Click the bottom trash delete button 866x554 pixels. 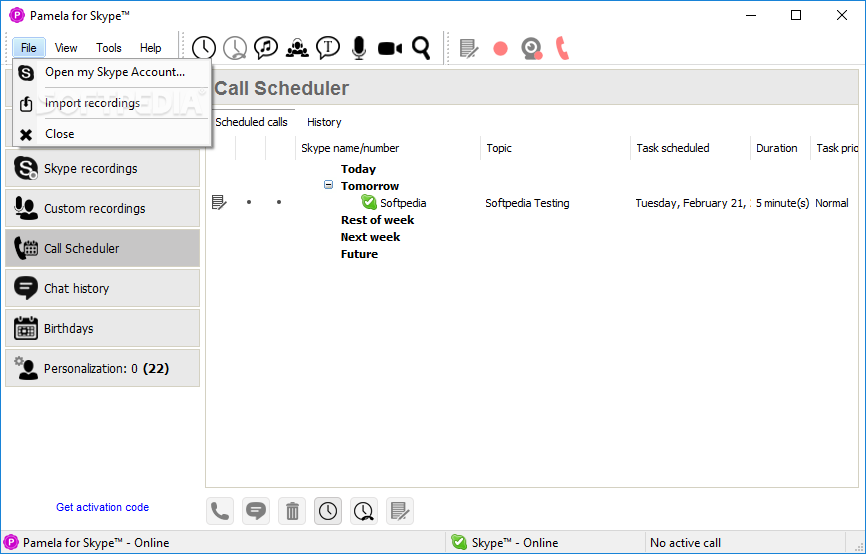[292, 511]
